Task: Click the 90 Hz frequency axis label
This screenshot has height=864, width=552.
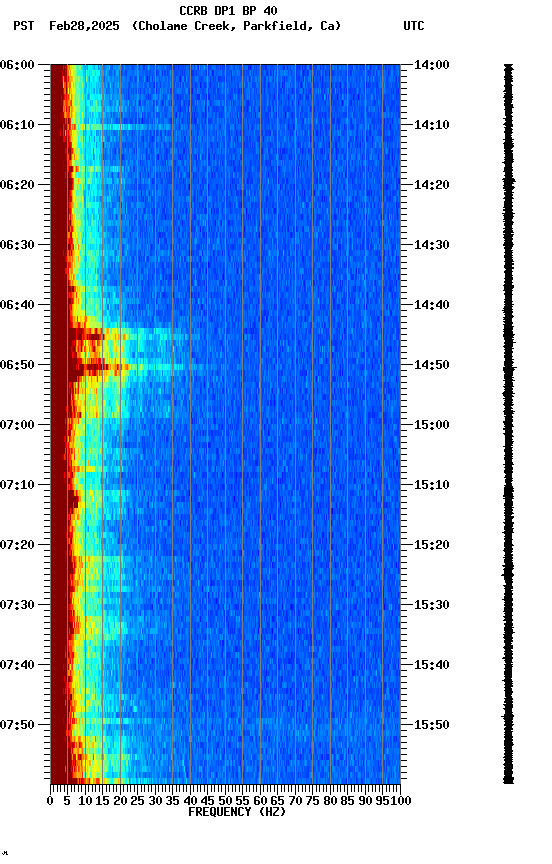Action: point(365,801)
